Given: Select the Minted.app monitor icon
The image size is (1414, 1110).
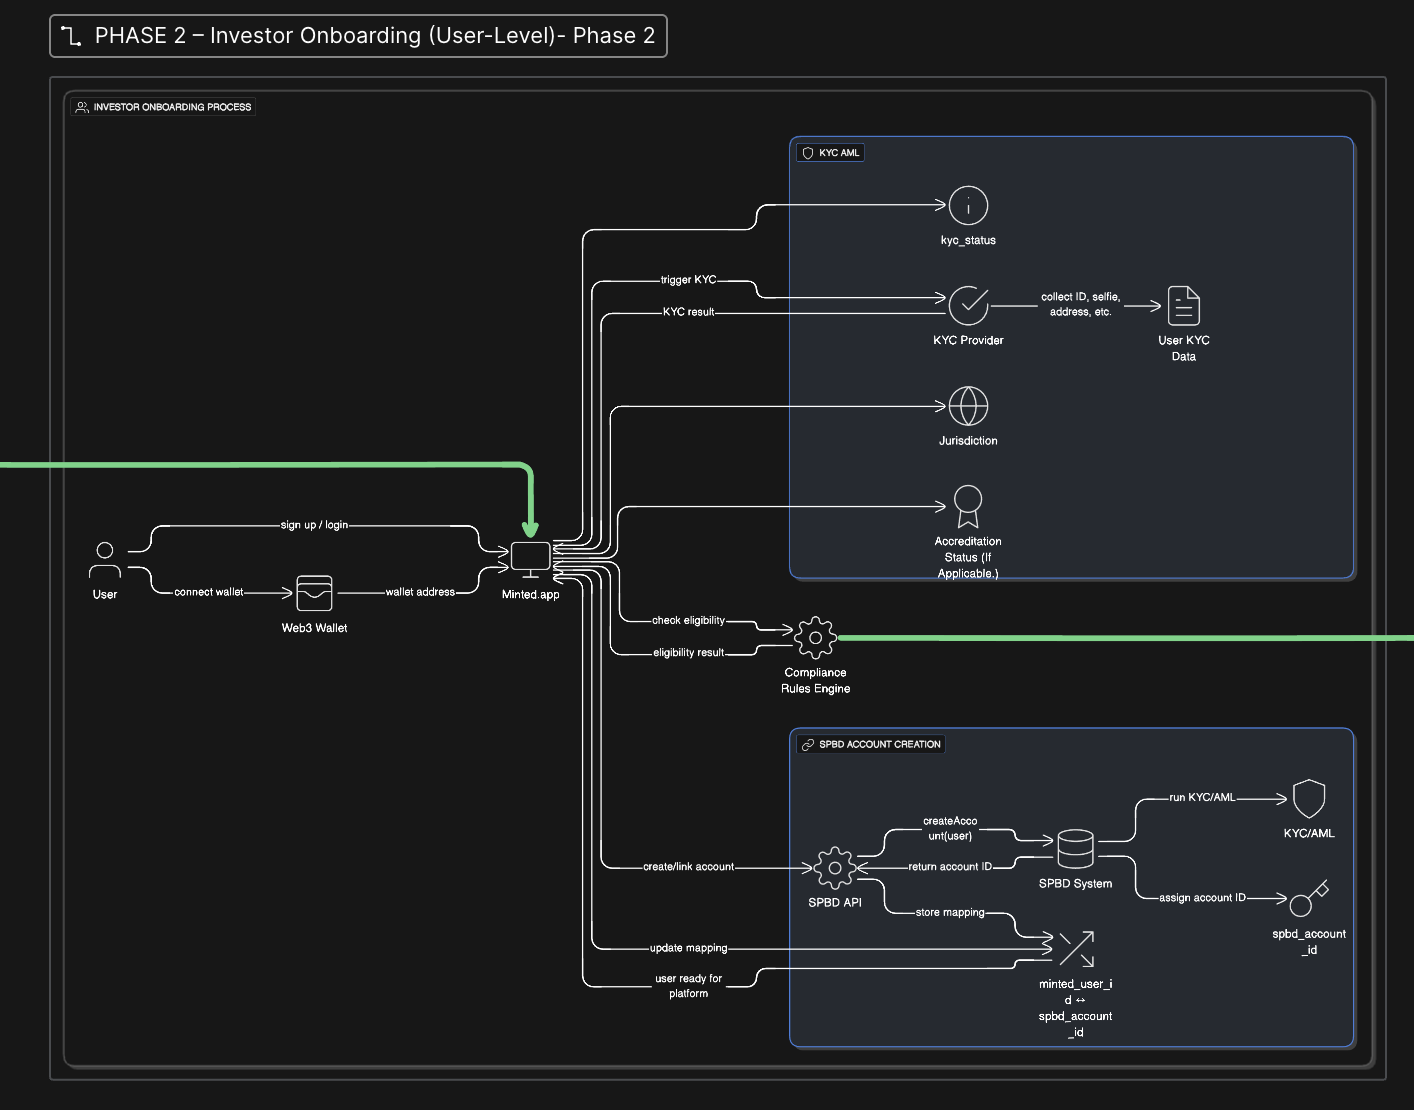Looking at the screenshot, I should click(x=531, y=560).
